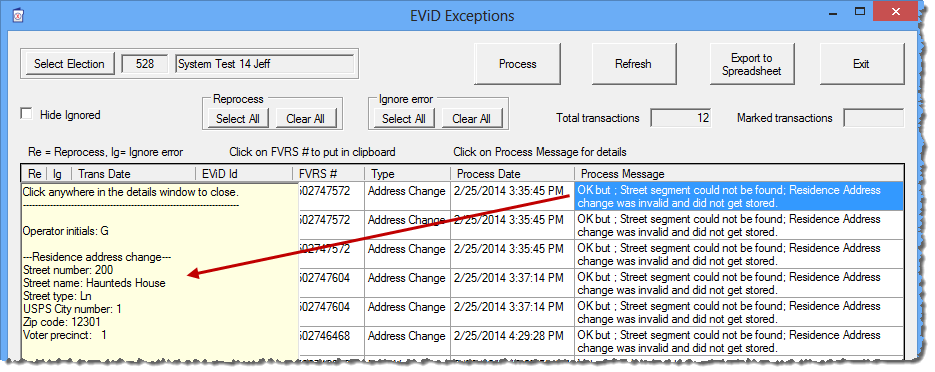This screenshot has height=372, width=935.
Task: Click the yellow details window to close it
Action: [160, 271]
